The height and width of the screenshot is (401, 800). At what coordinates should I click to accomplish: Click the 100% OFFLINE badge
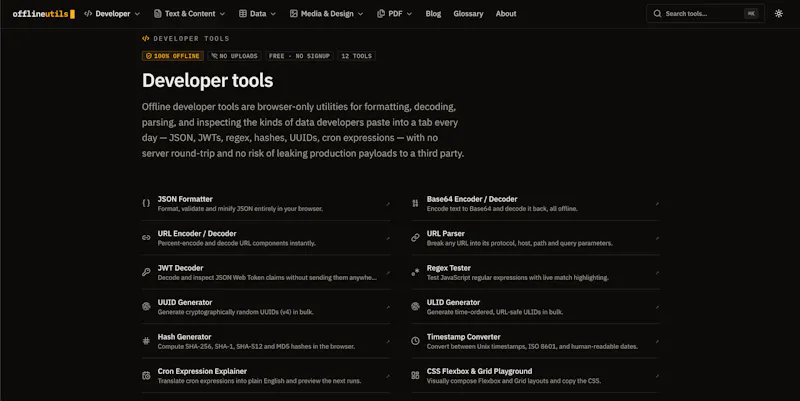click(x=172, y=56)
